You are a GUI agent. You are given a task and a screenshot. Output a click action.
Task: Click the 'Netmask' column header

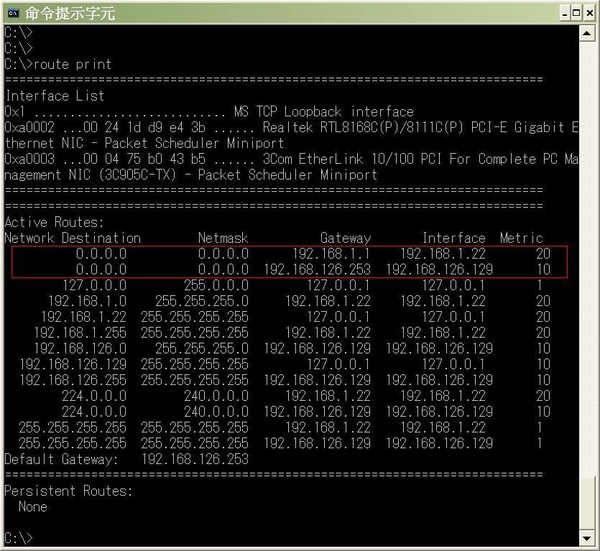click(223, 238)
